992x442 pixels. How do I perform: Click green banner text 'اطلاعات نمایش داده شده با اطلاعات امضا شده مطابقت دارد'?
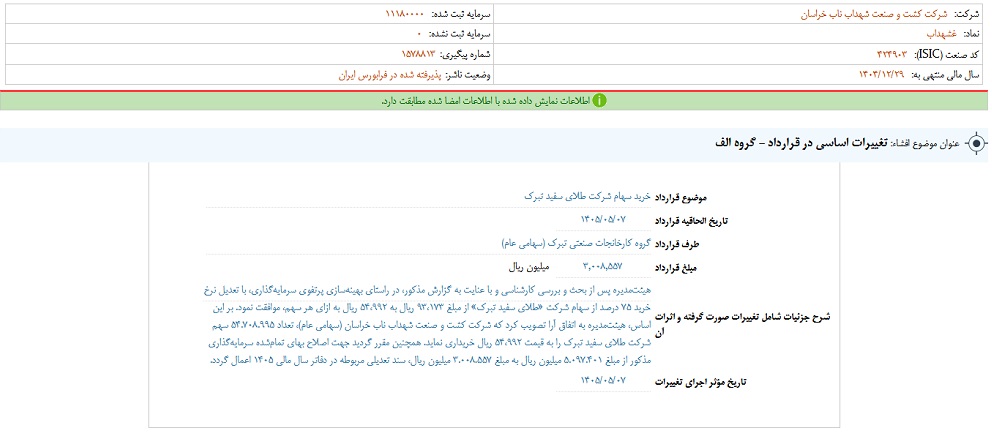[x=485, y=101]
